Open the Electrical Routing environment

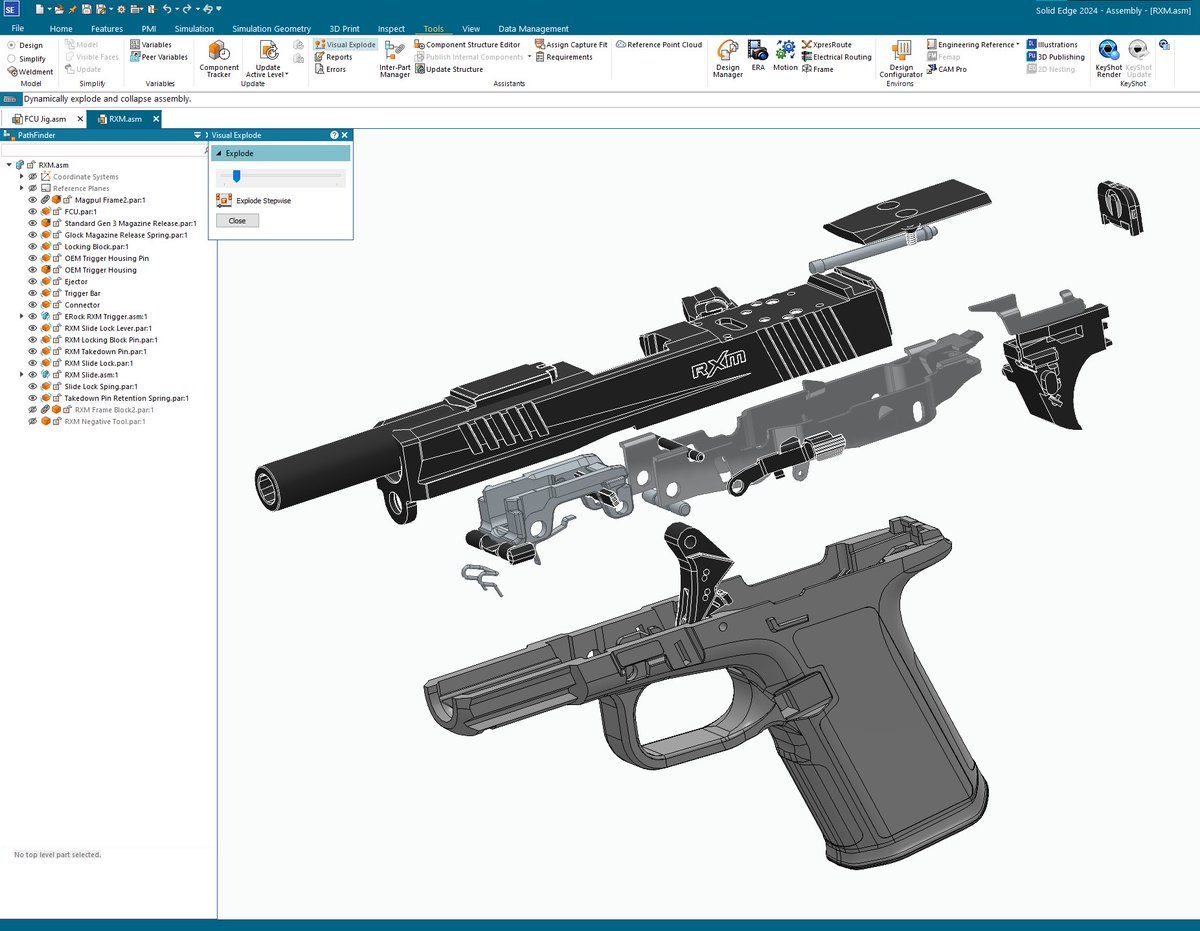pyautogui.click(x=836, y=57)
